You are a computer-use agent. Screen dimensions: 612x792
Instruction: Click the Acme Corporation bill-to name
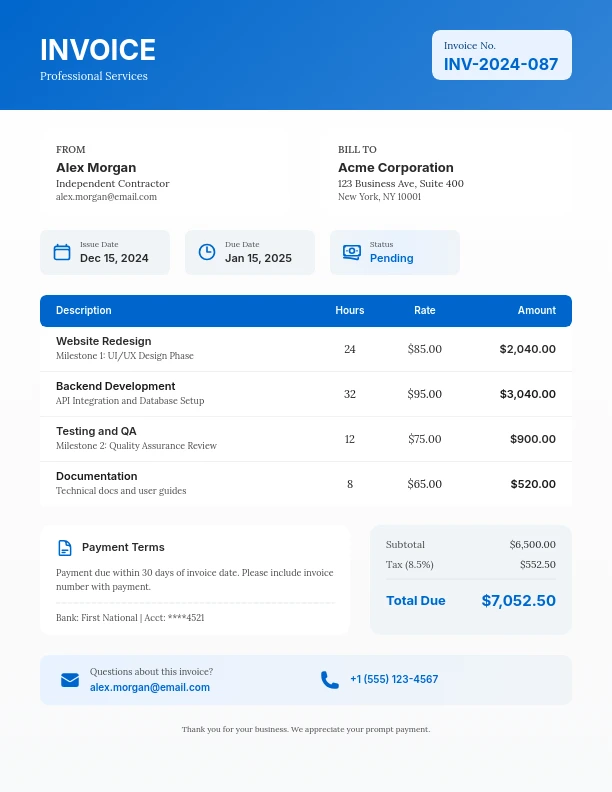pyautogui.click(x=396, y=168)
